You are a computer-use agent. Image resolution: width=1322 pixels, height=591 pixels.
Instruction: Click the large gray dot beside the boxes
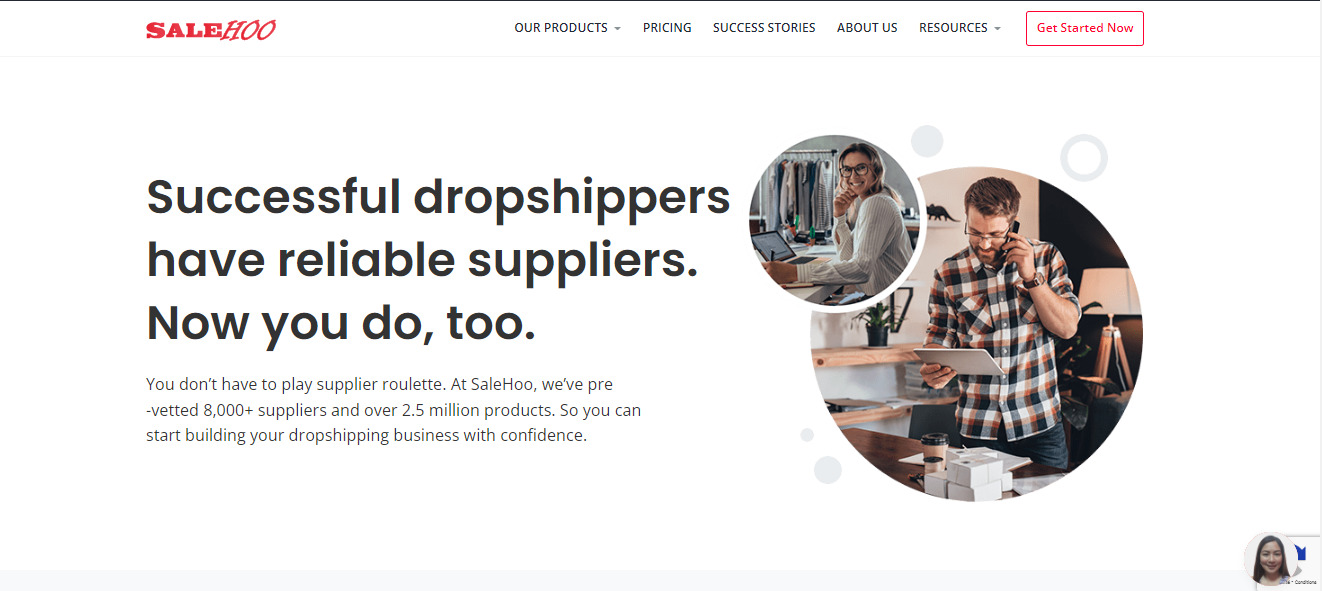828,469
